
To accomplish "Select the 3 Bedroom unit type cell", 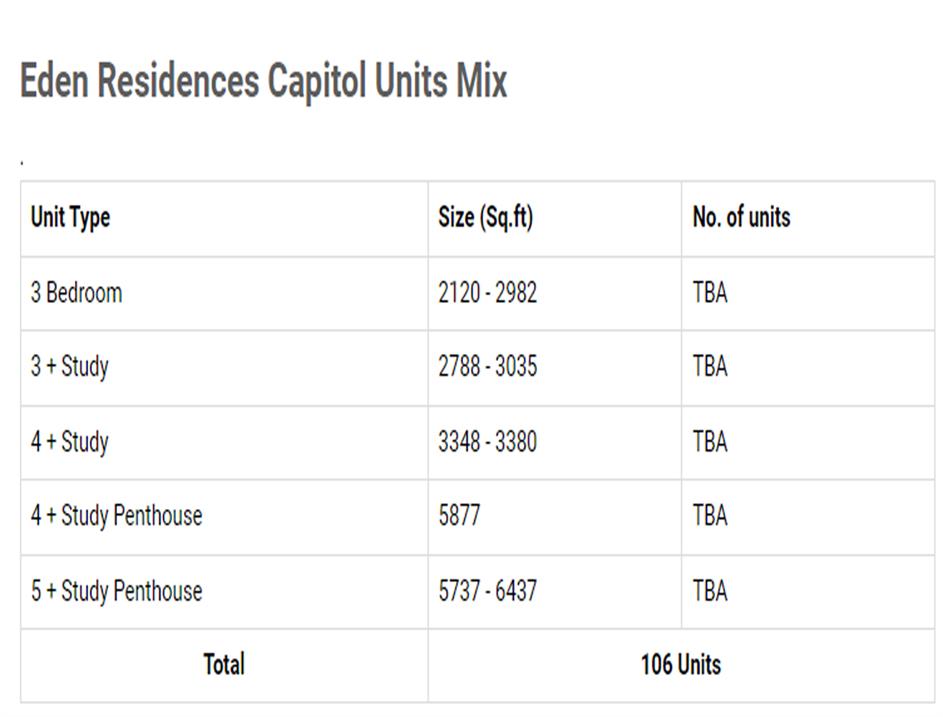I will click(x=76, y=293).
